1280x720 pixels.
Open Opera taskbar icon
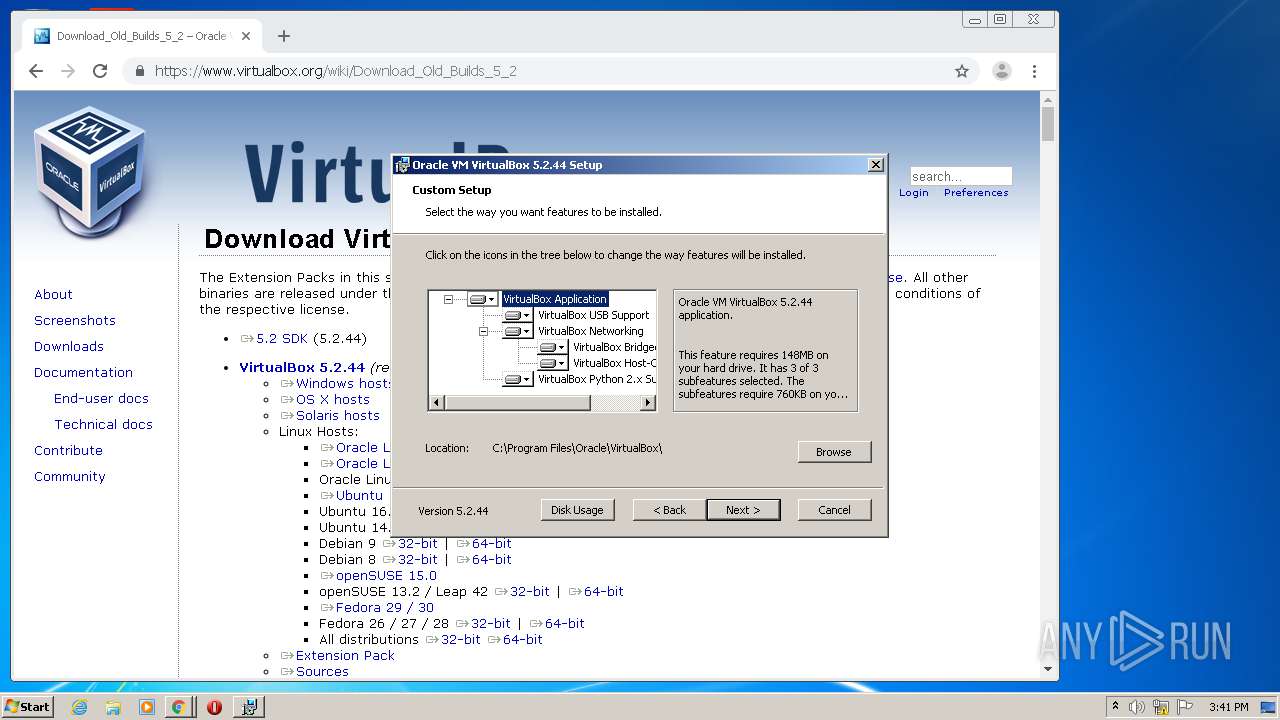214,707
